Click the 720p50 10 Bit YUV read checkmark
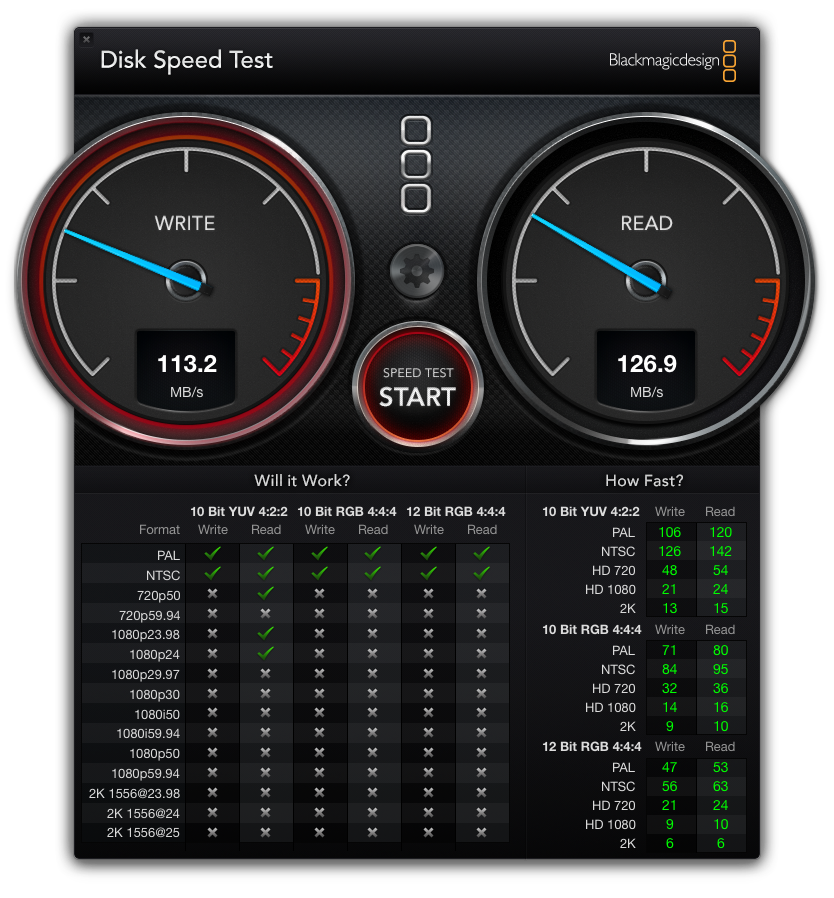 coord(265,593)
